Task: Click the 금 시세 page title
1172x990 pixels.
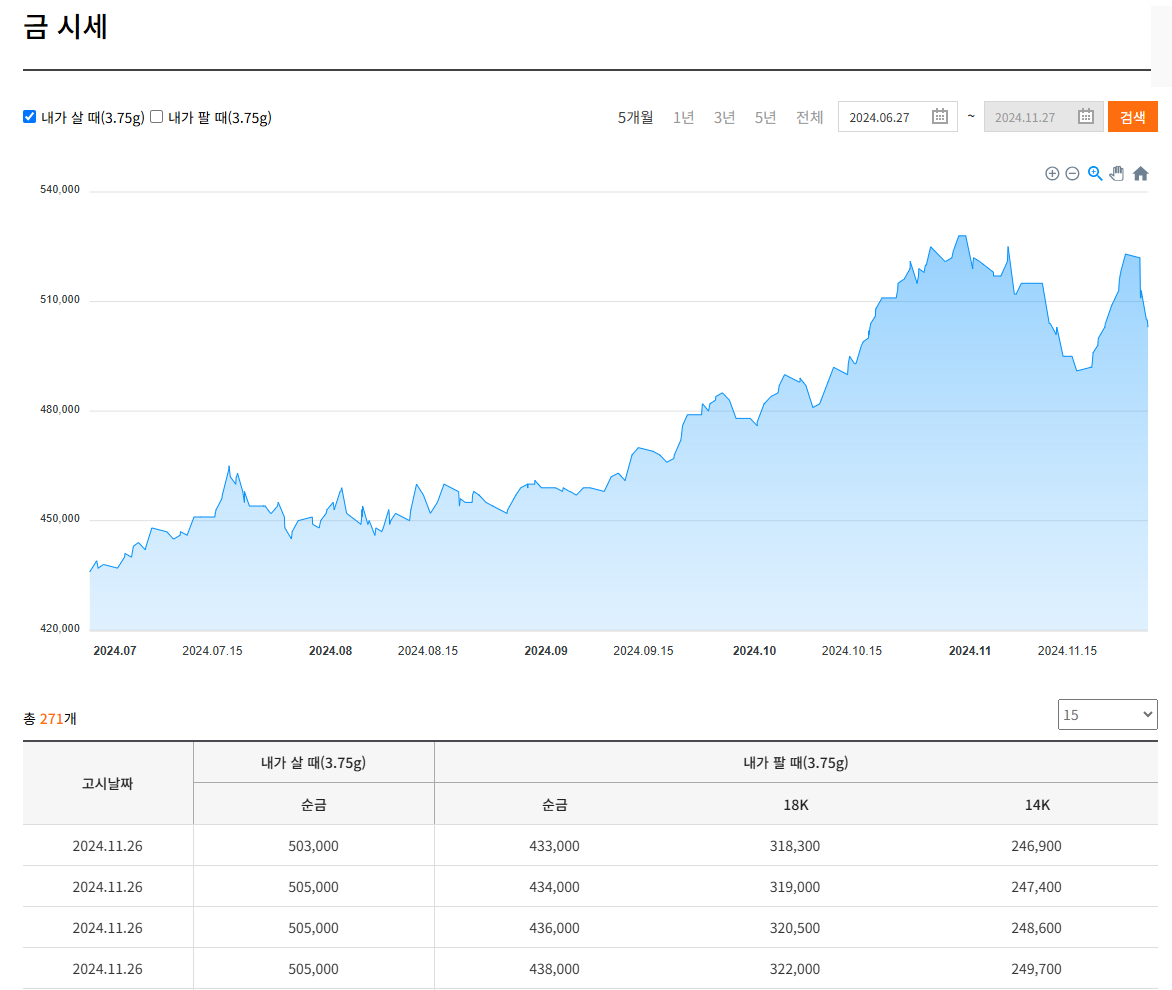Action: 66,27
